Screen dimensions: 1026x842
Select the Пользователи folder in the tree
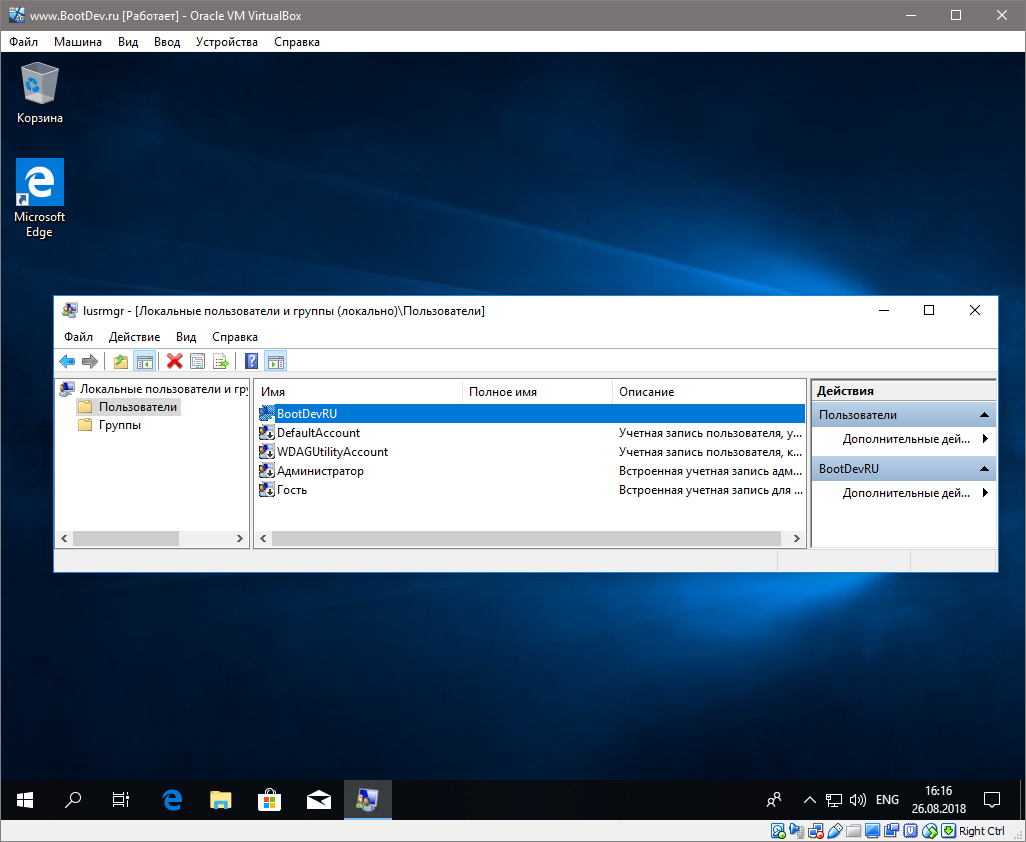(x=128, y=407)
